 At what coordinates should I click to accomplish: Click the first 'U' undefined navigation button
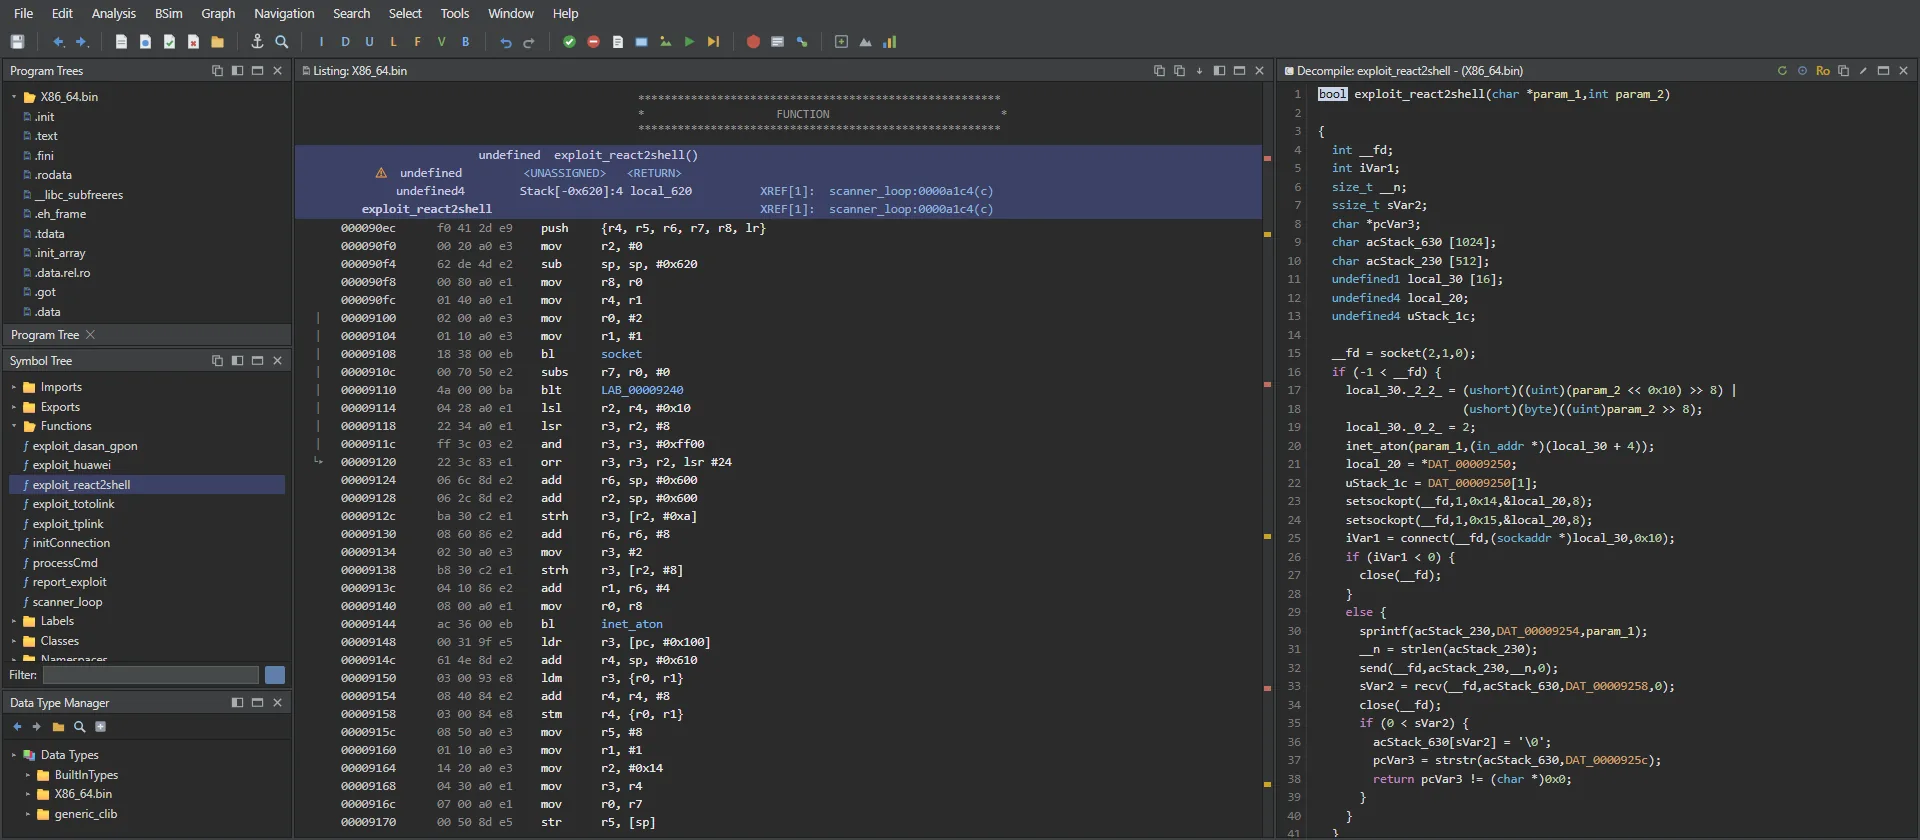point(369,42)
